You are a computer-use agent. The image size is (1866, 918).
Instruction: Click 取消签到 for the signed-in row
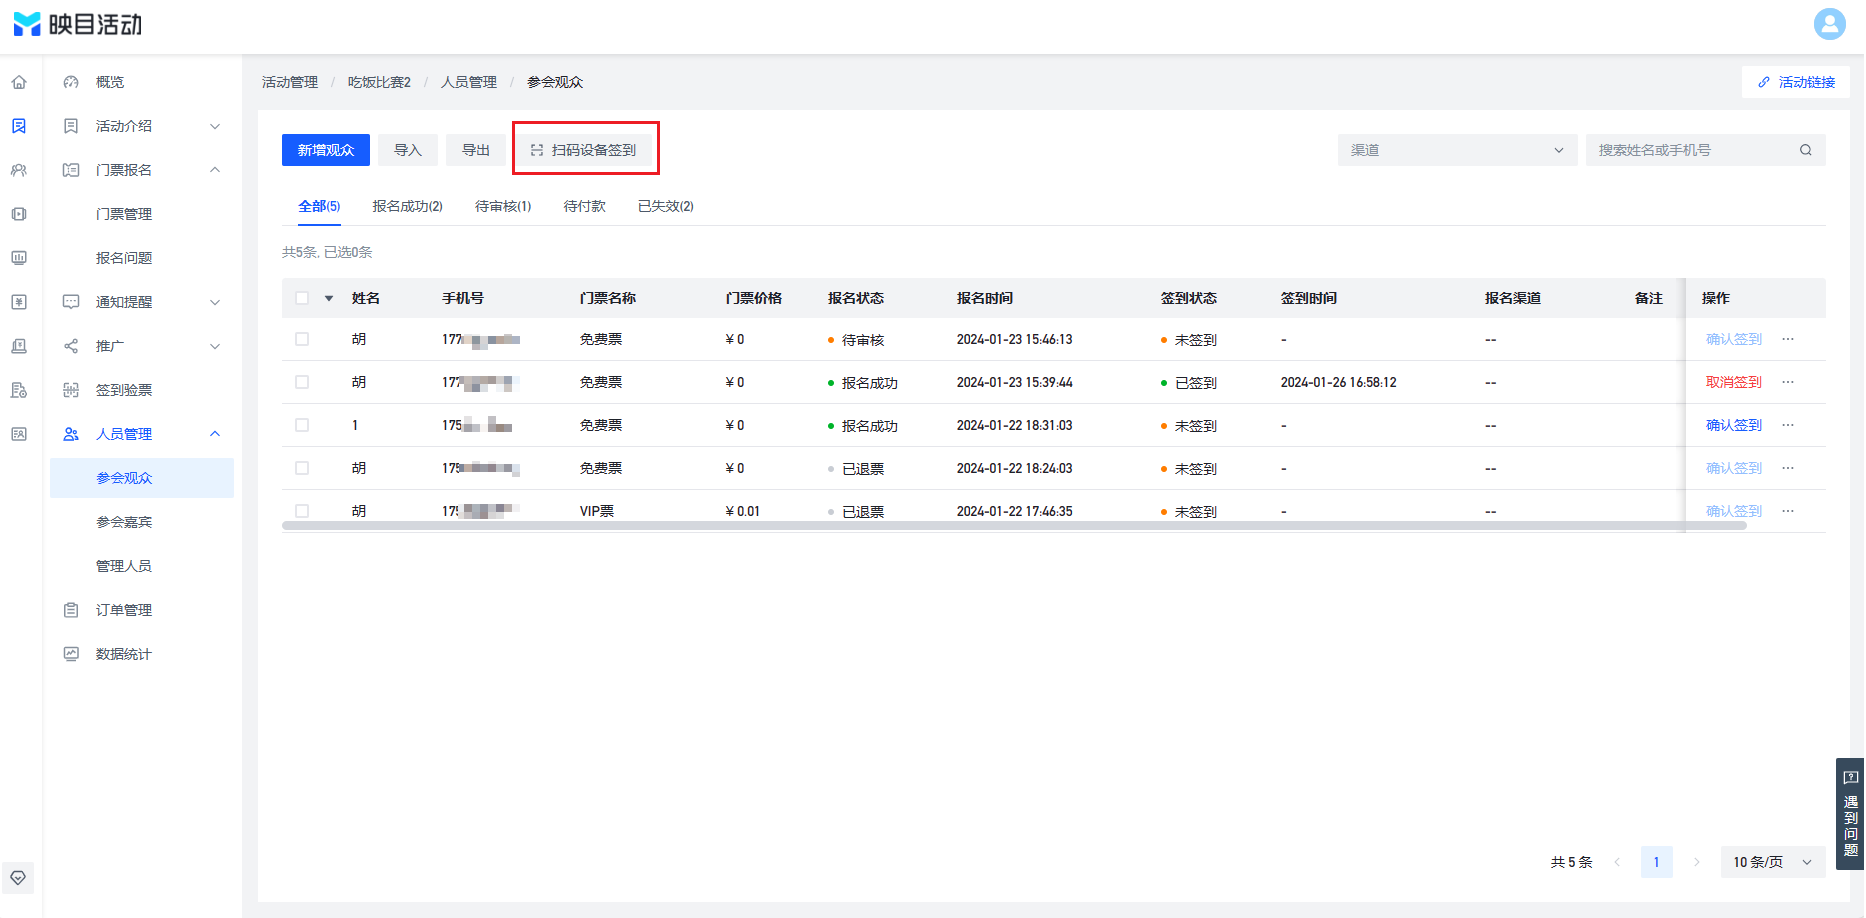click(x=1734, y=382)
